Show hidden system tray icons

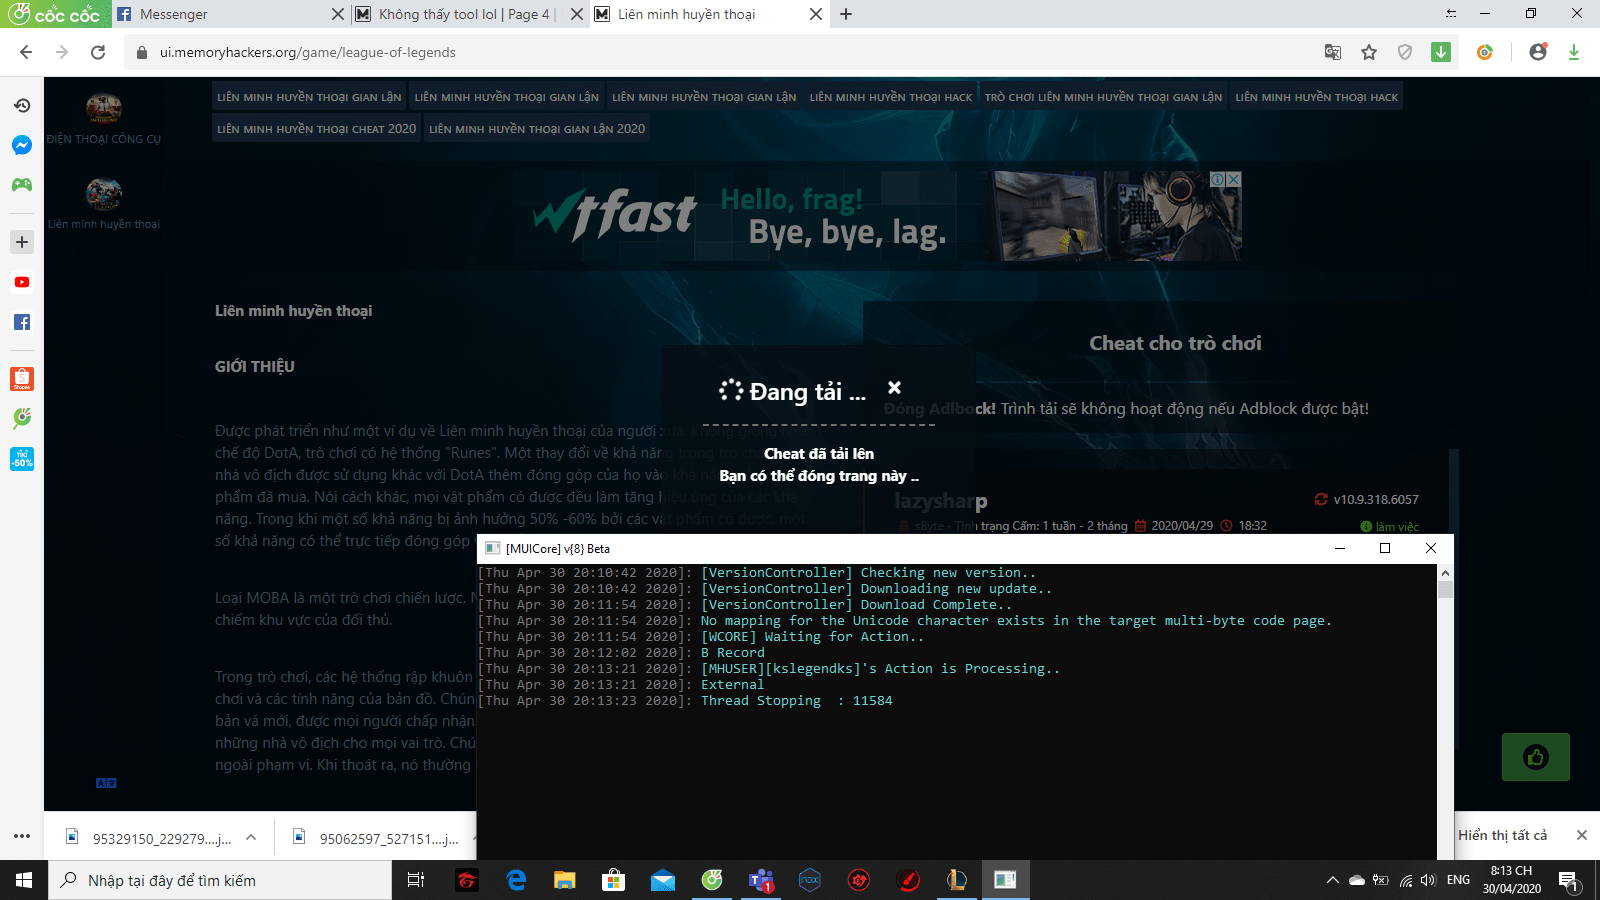pyautogui.click(x=1332, y=880)
